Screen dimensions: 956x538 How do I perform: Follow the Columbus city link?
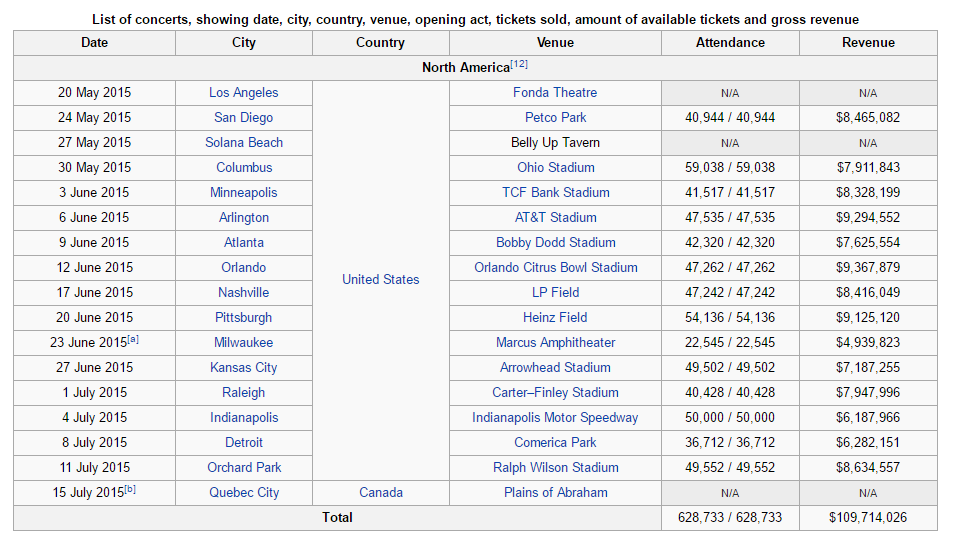pyautogui.click(x=243, y=168)
